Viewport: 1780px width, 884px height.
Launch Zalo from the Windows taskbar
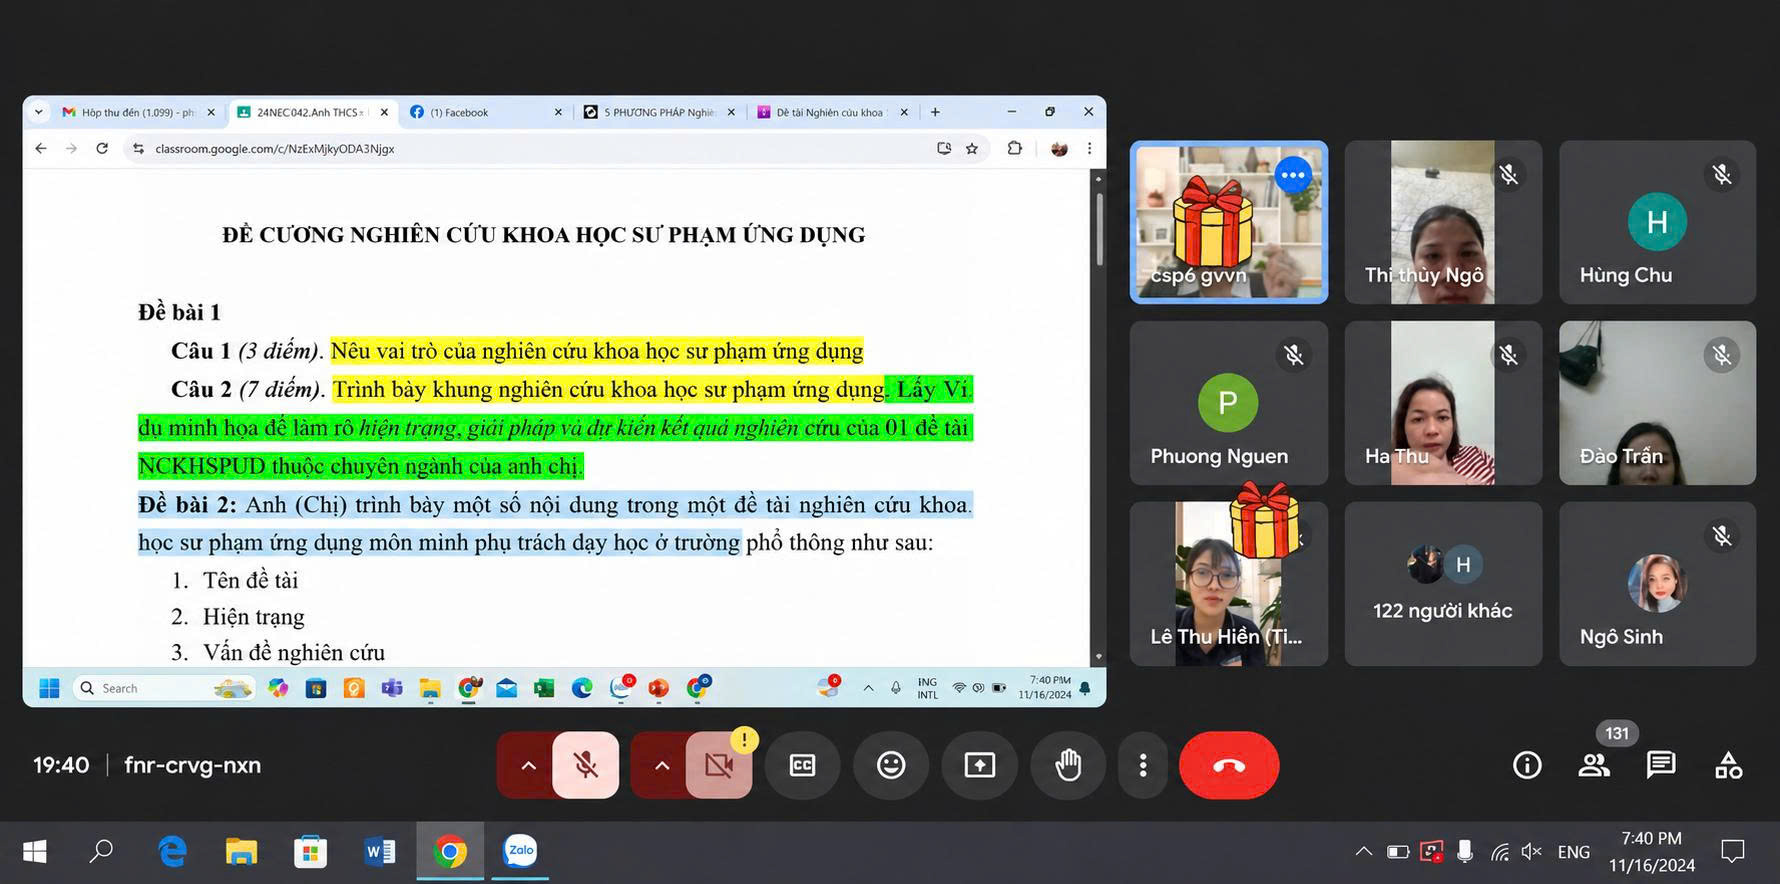520,851
